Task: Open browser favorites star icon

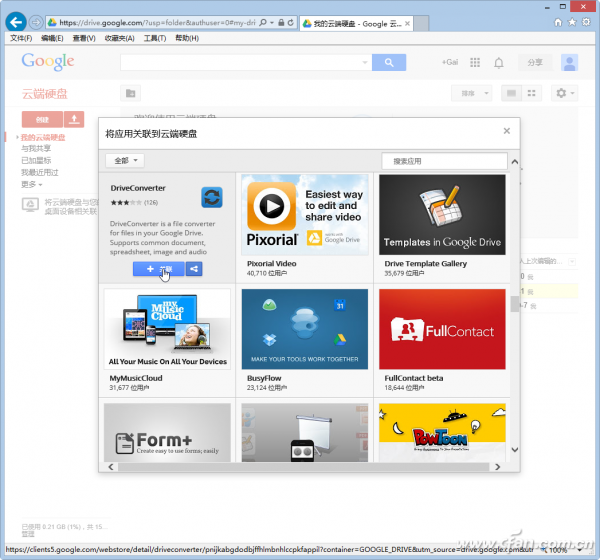Action: [x=572, y=22]
